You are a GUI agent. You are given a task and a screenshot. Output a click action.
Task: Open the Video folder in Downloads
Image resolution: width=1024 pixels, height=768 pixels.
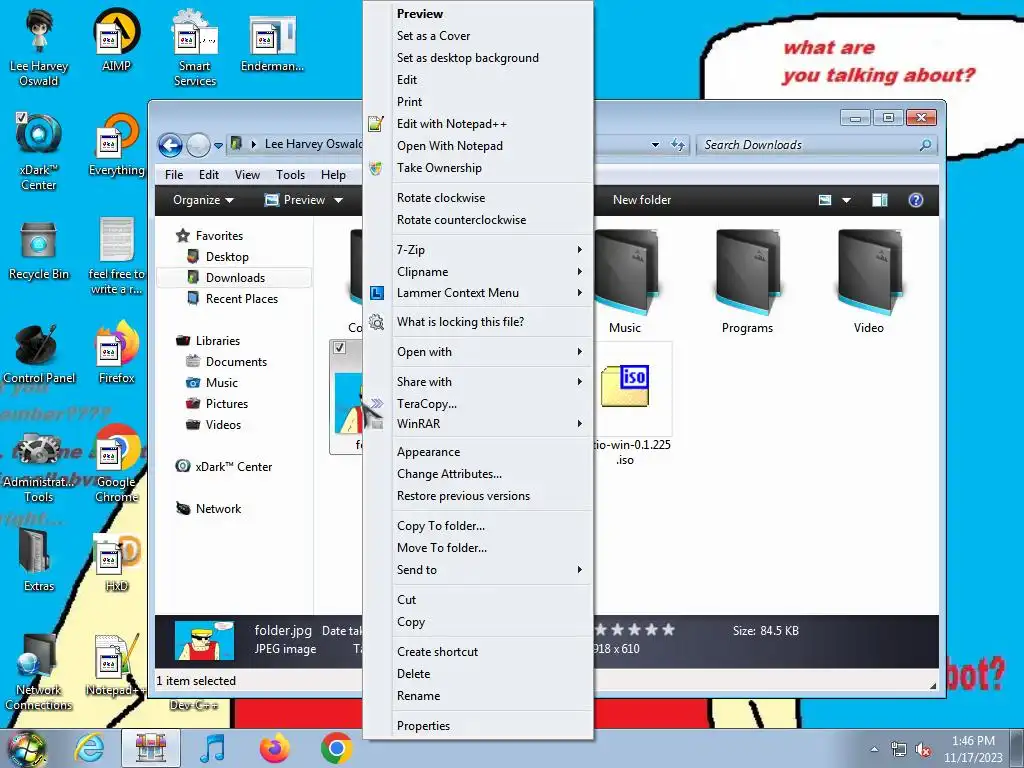pos(869,281)
